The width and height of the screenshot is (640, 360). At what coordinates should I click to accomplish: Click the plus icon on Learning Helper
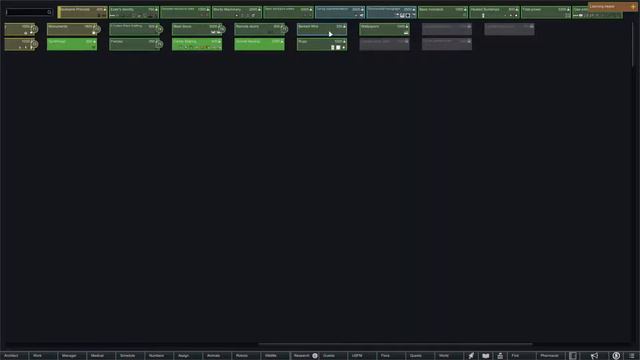coord(633,7)
